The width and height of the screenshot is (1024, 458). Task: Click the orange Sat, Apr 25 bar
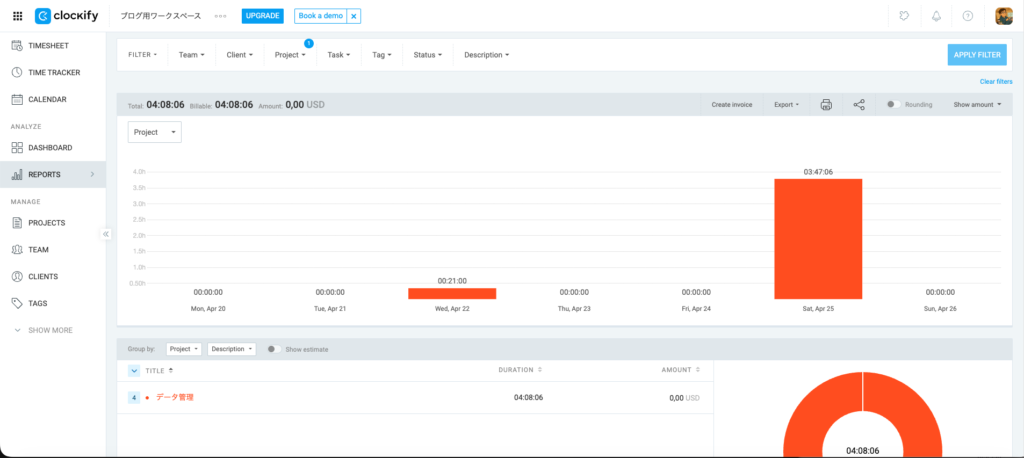click(x=818, y=238)
